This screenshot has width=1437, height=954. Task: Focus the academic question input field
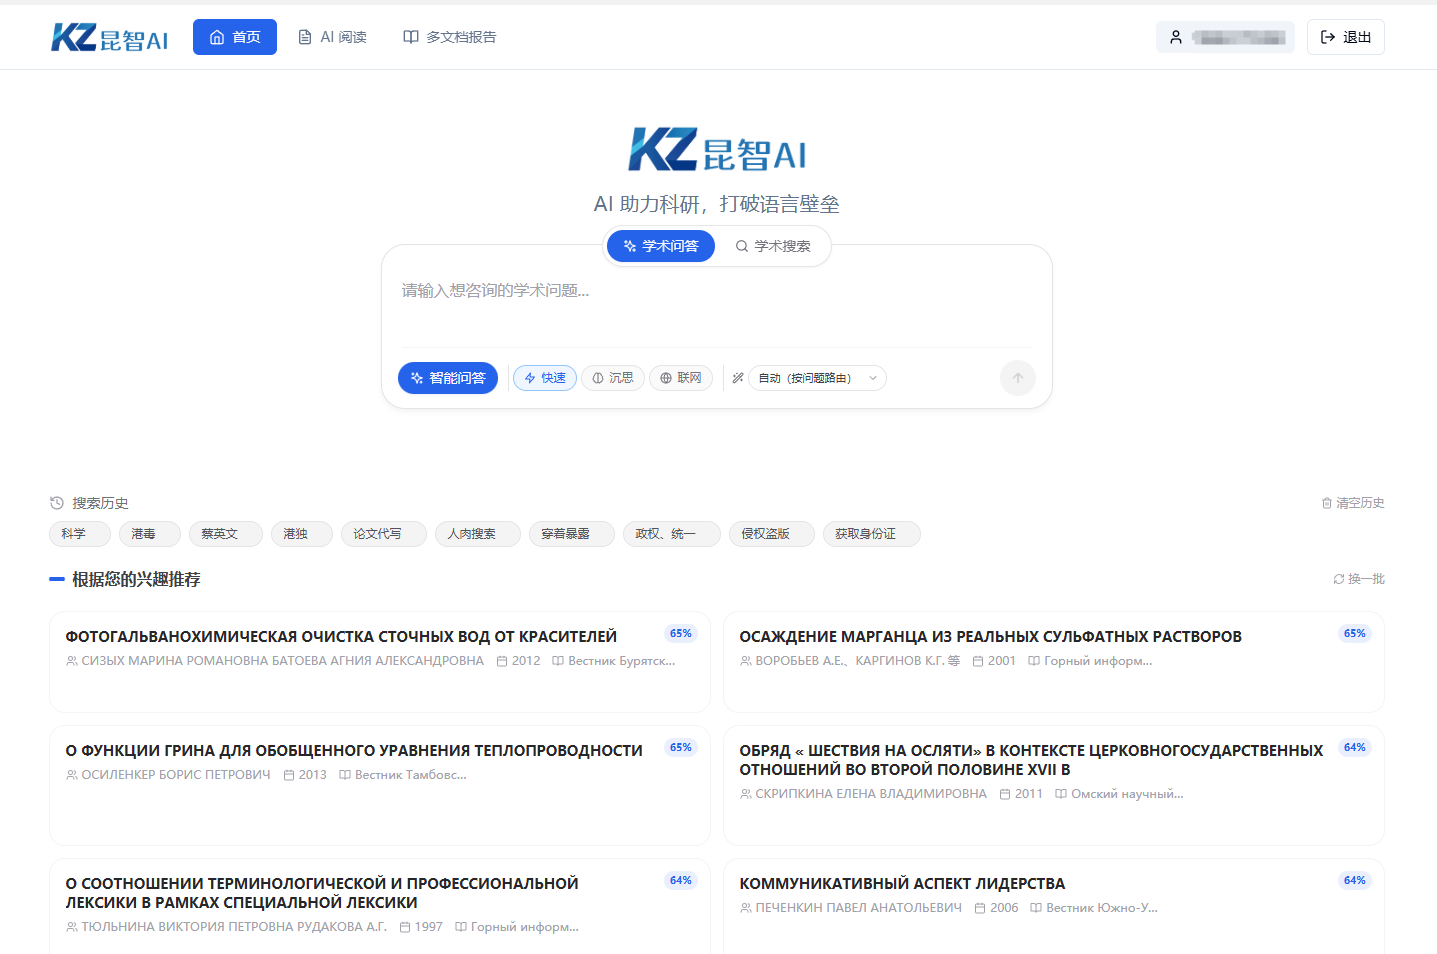(x=717, y=305)
